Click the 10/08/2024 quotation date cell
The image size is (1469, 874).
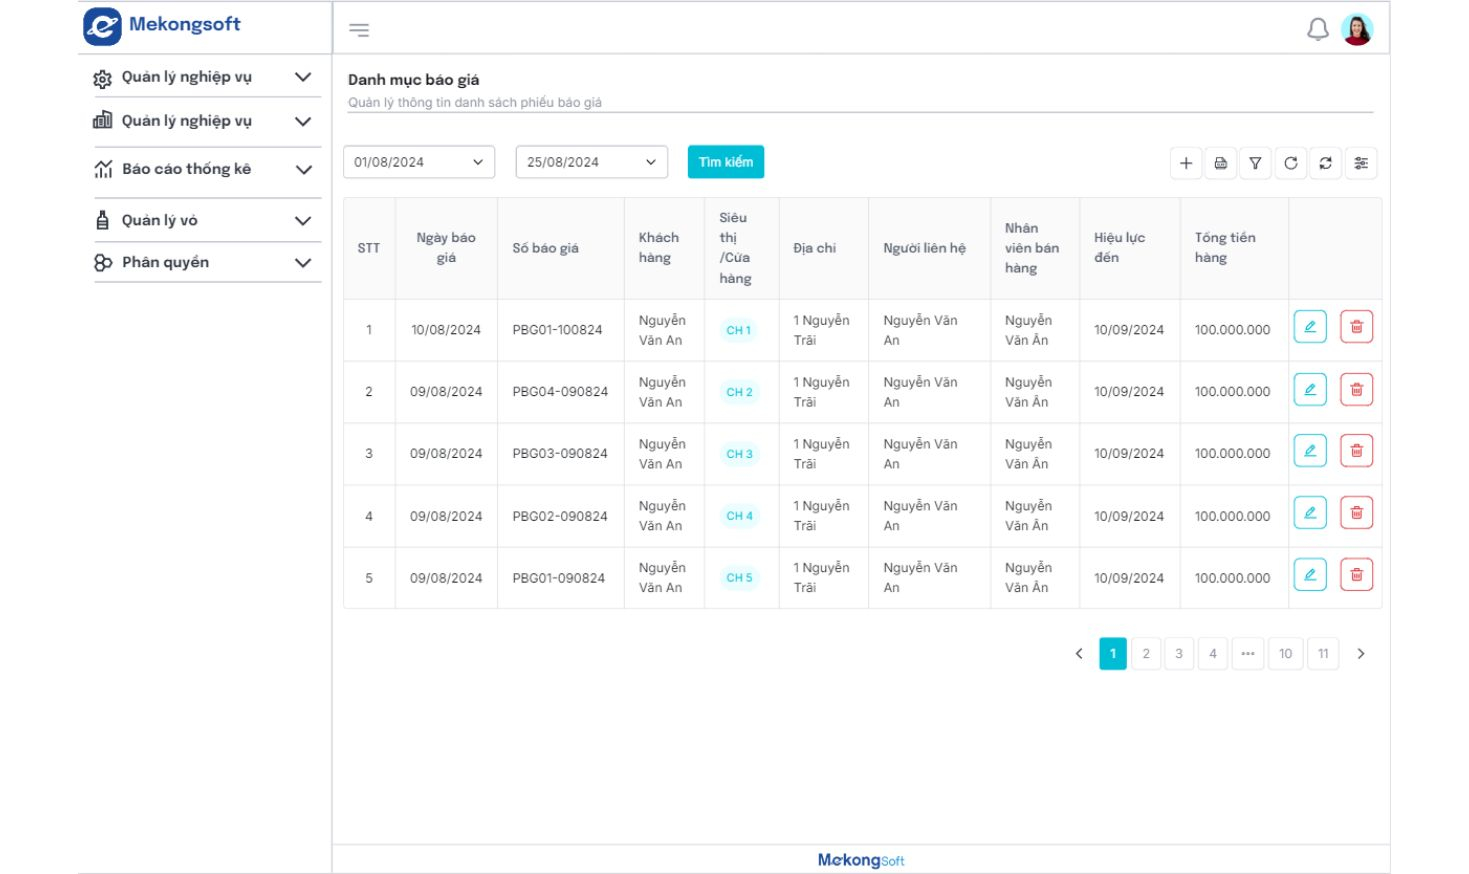pos(446,330)
